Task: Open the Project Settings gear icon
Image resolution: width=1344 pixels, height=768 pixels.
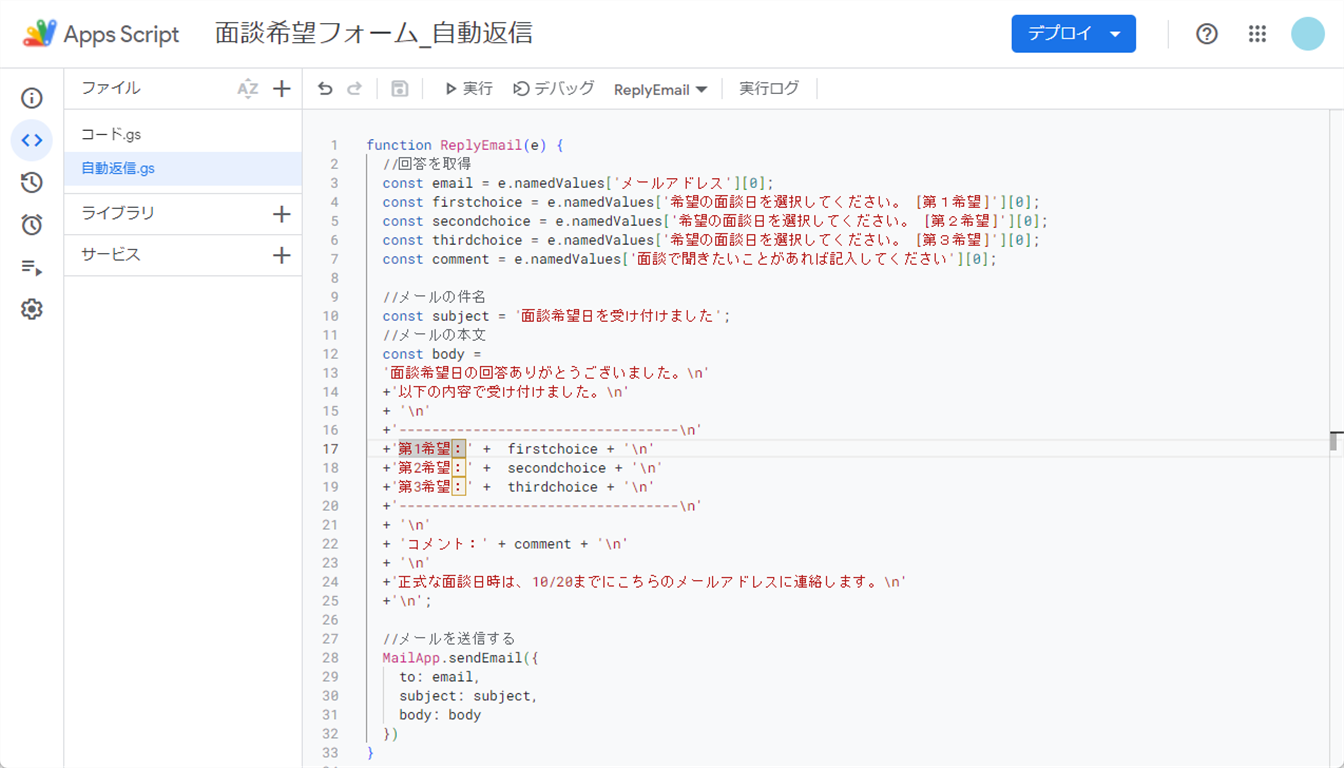Action: click(x=32, y=310)
